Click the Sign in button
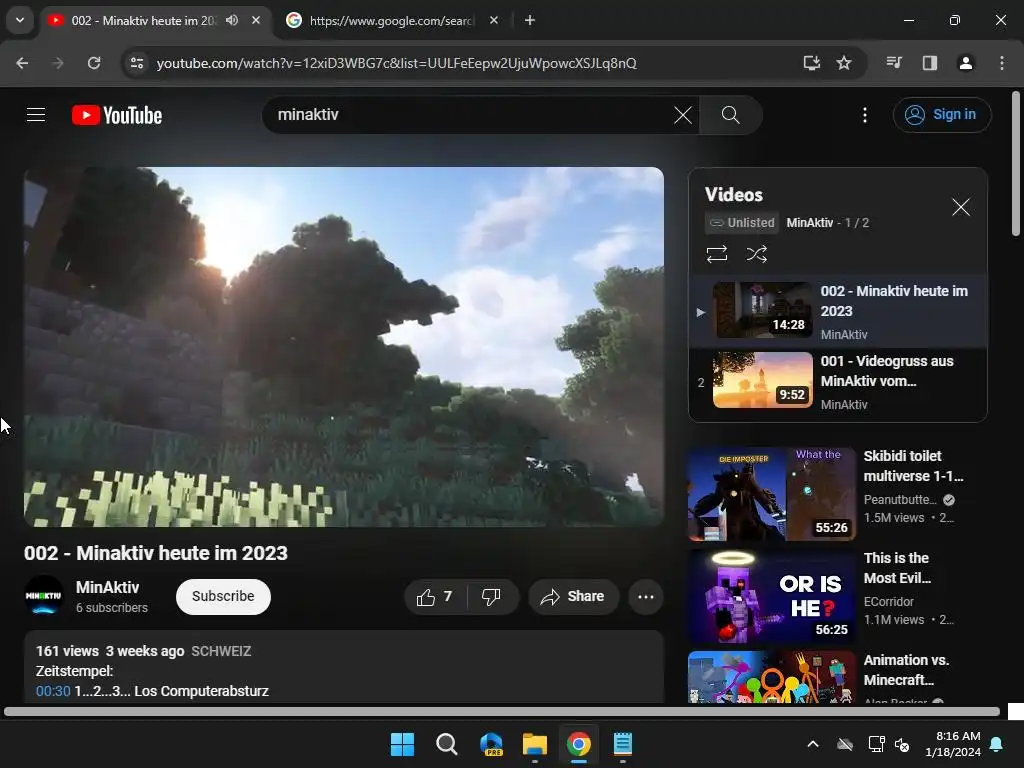Screen dimensions: 1024x768 [942, 114]
